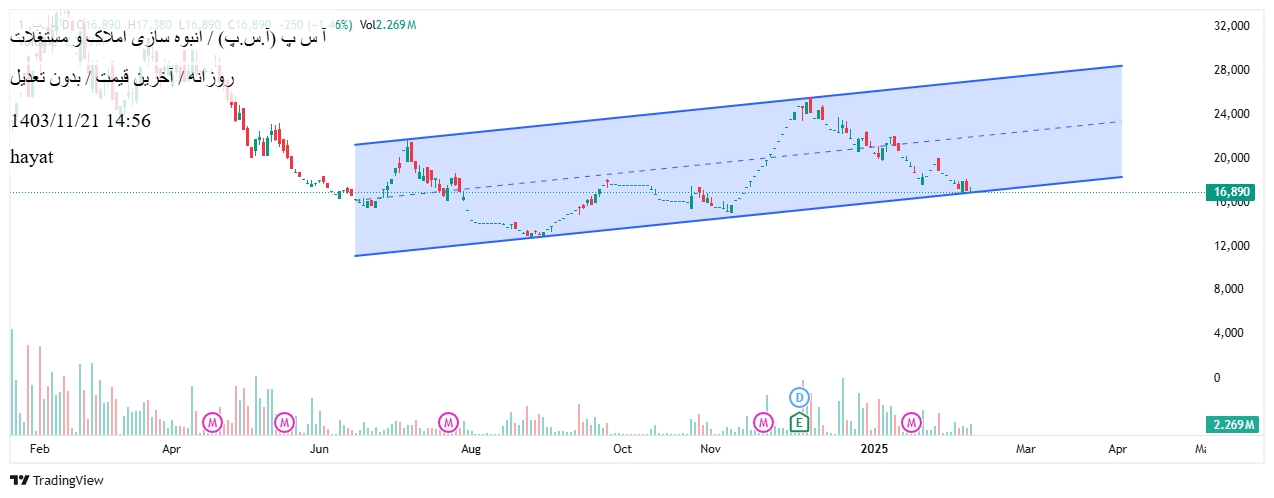
Task: Click the 16,890 current price label
Action: (1228, 192)
